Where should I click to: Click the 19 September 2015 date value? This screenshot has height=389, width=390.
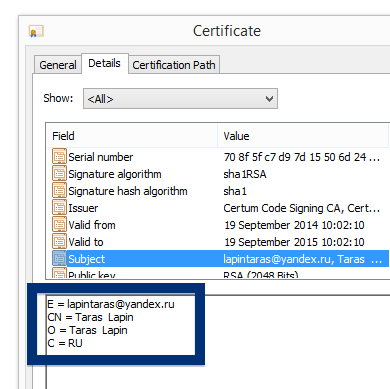click(294, 242)
